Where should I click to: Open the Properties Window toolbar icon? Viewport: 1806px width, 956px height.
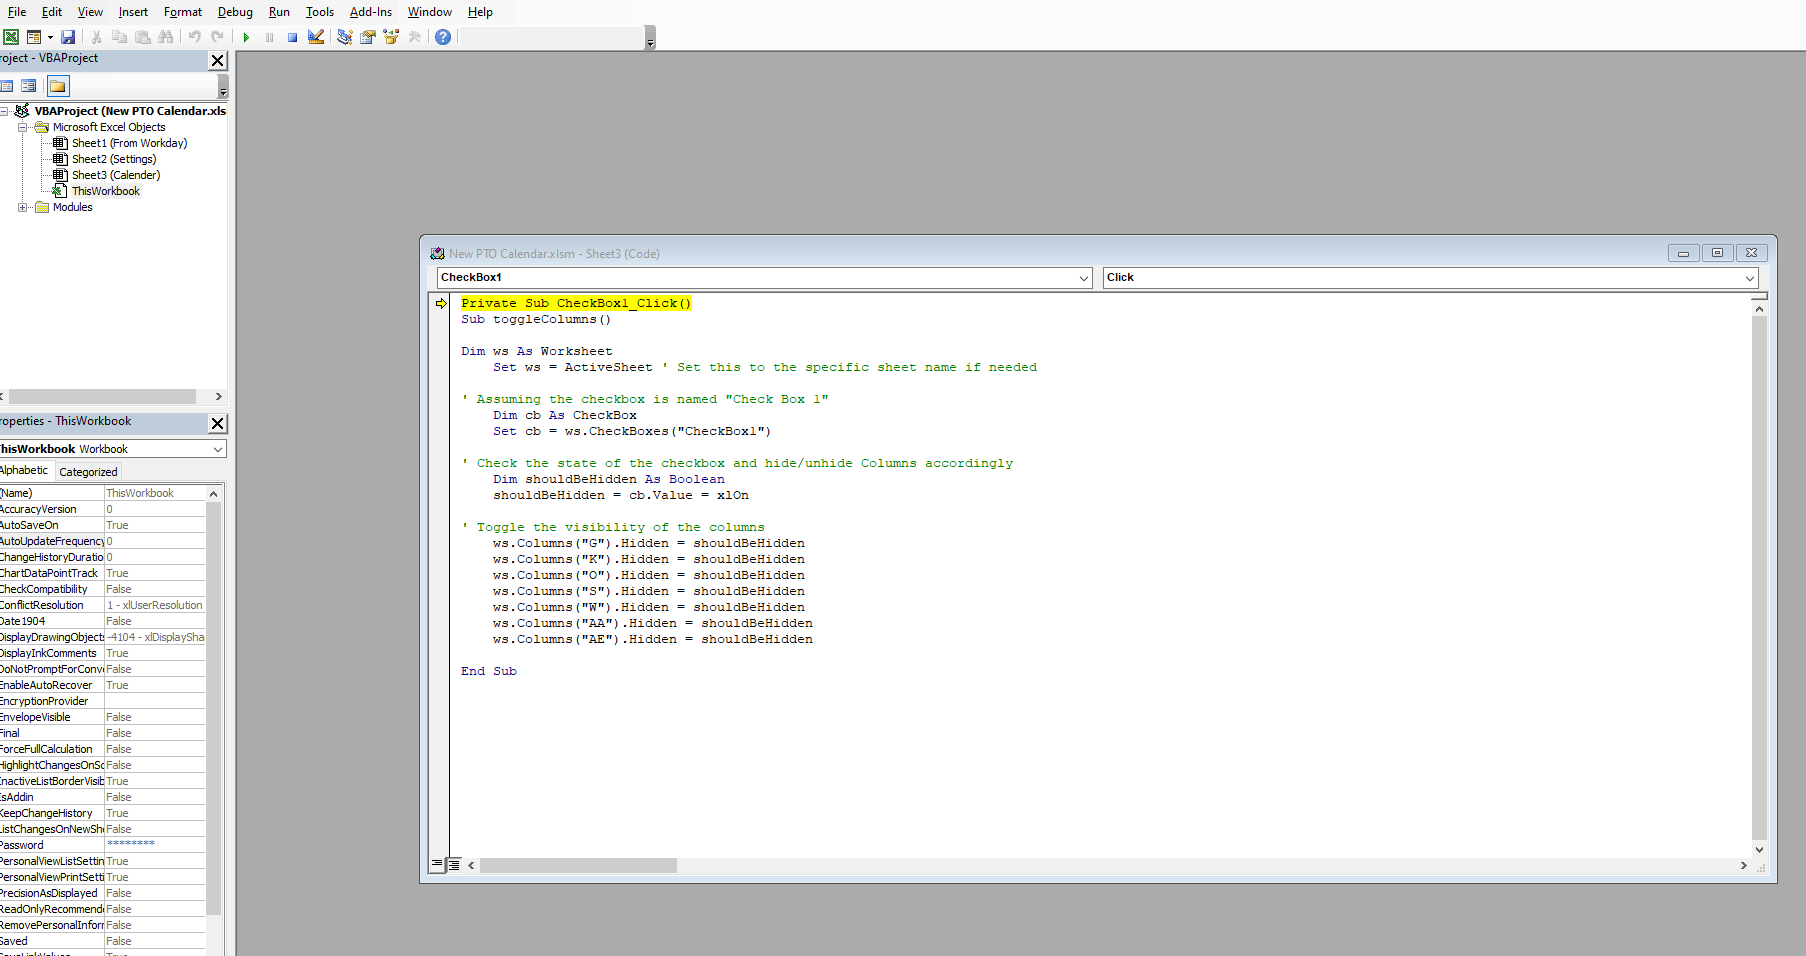tap(368, 37)
